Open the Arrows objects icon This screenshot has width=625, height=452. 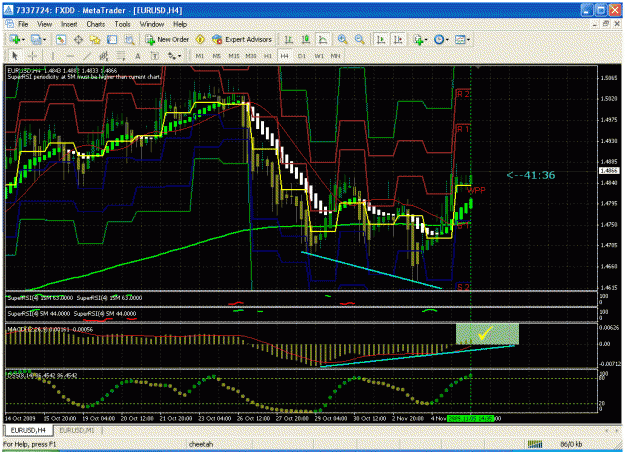[x=171, y=56]
